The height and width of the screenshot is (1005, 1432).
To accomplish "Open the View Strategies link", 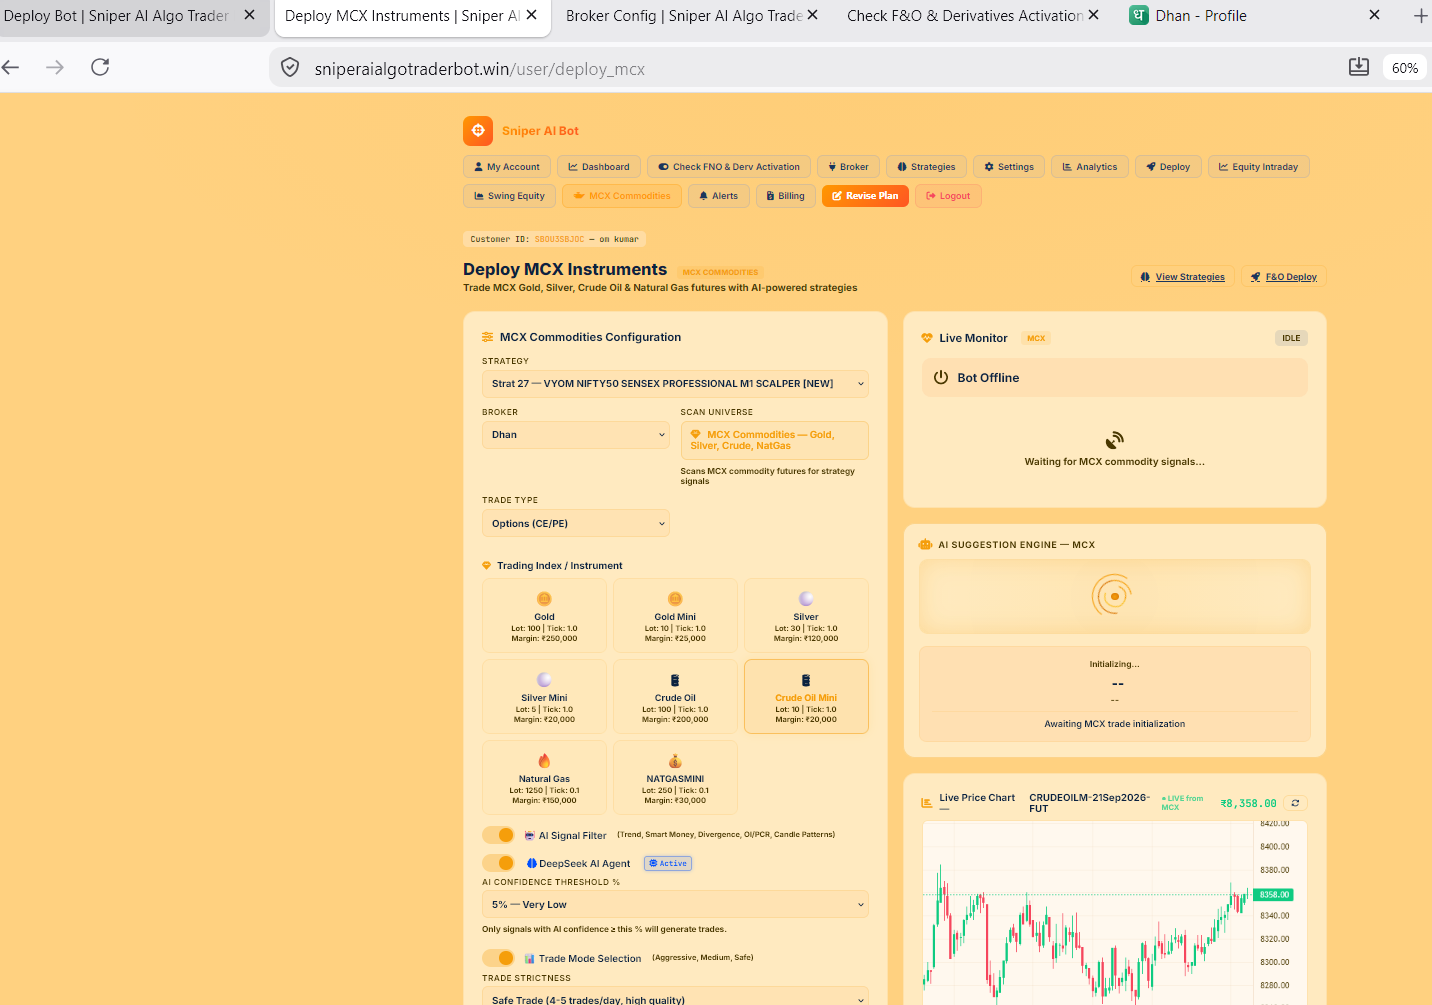I will 1182,277.
